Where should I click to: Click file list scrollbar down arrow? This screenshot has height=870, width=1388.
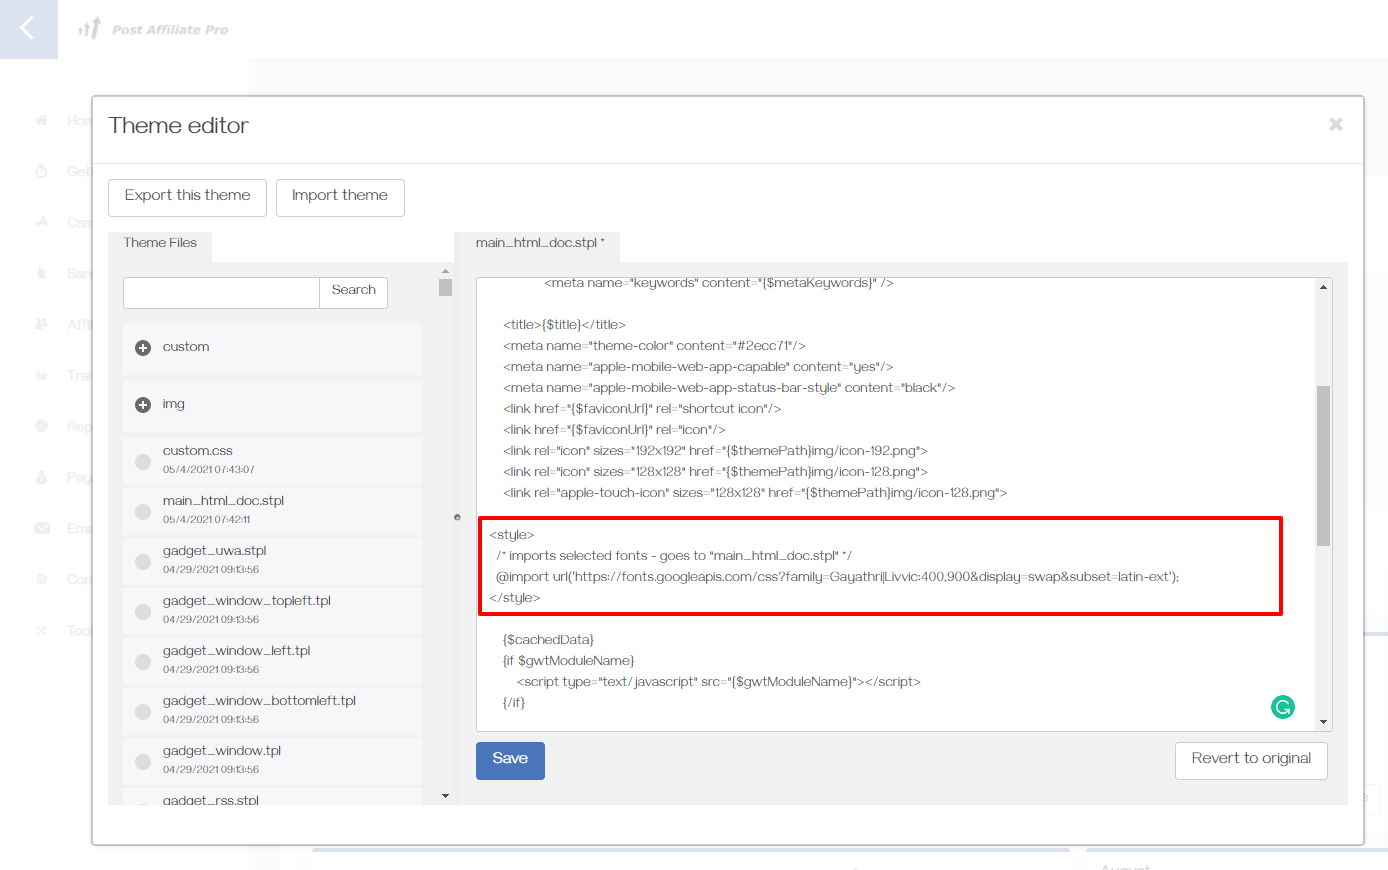(445, 796)
